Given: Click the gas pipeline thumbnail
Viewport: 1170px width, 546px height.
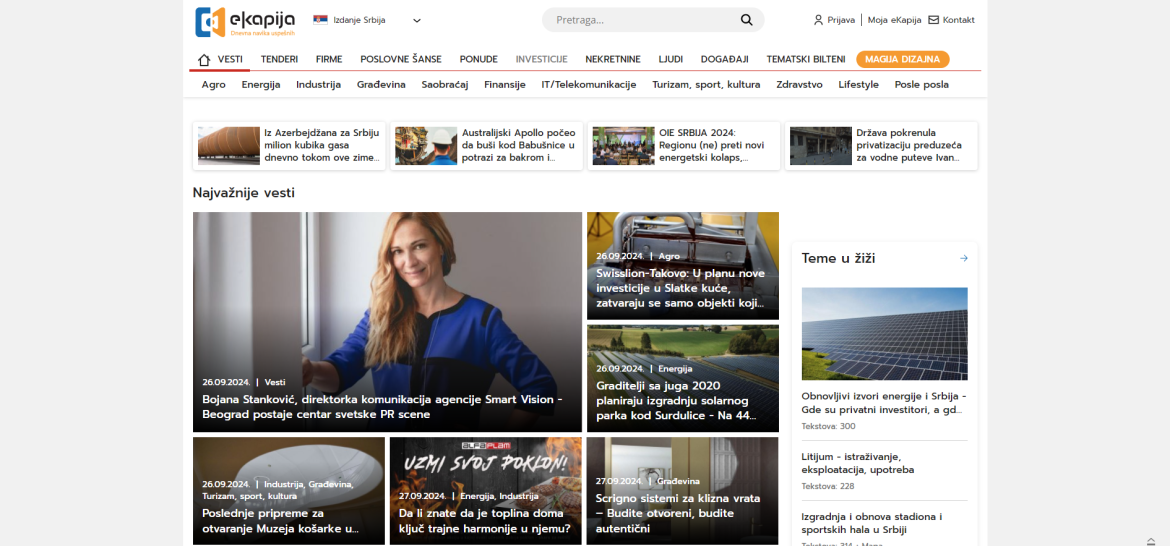Looking at the screenshot, I should click(x=229, y=145).
